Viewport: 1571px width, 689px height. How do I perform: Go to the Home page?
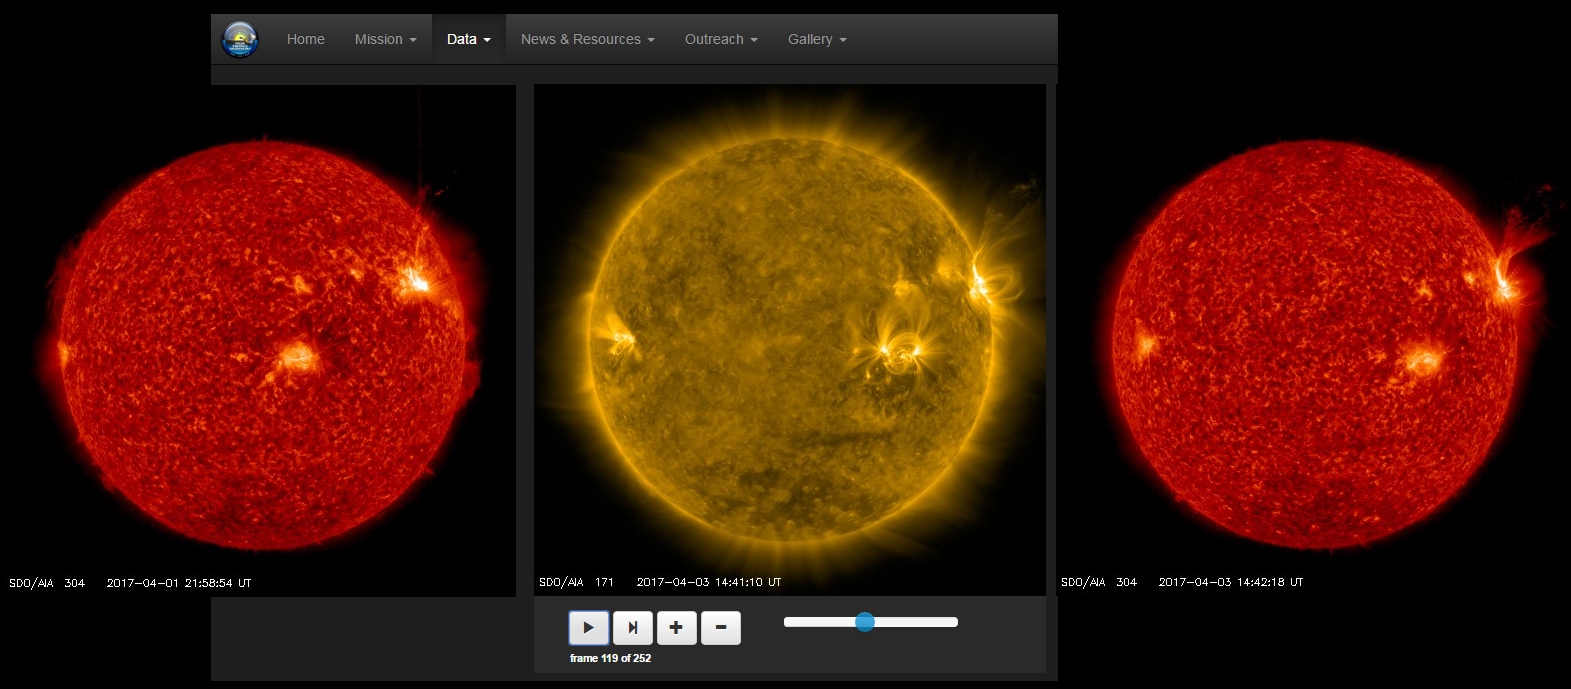(305, 40)
